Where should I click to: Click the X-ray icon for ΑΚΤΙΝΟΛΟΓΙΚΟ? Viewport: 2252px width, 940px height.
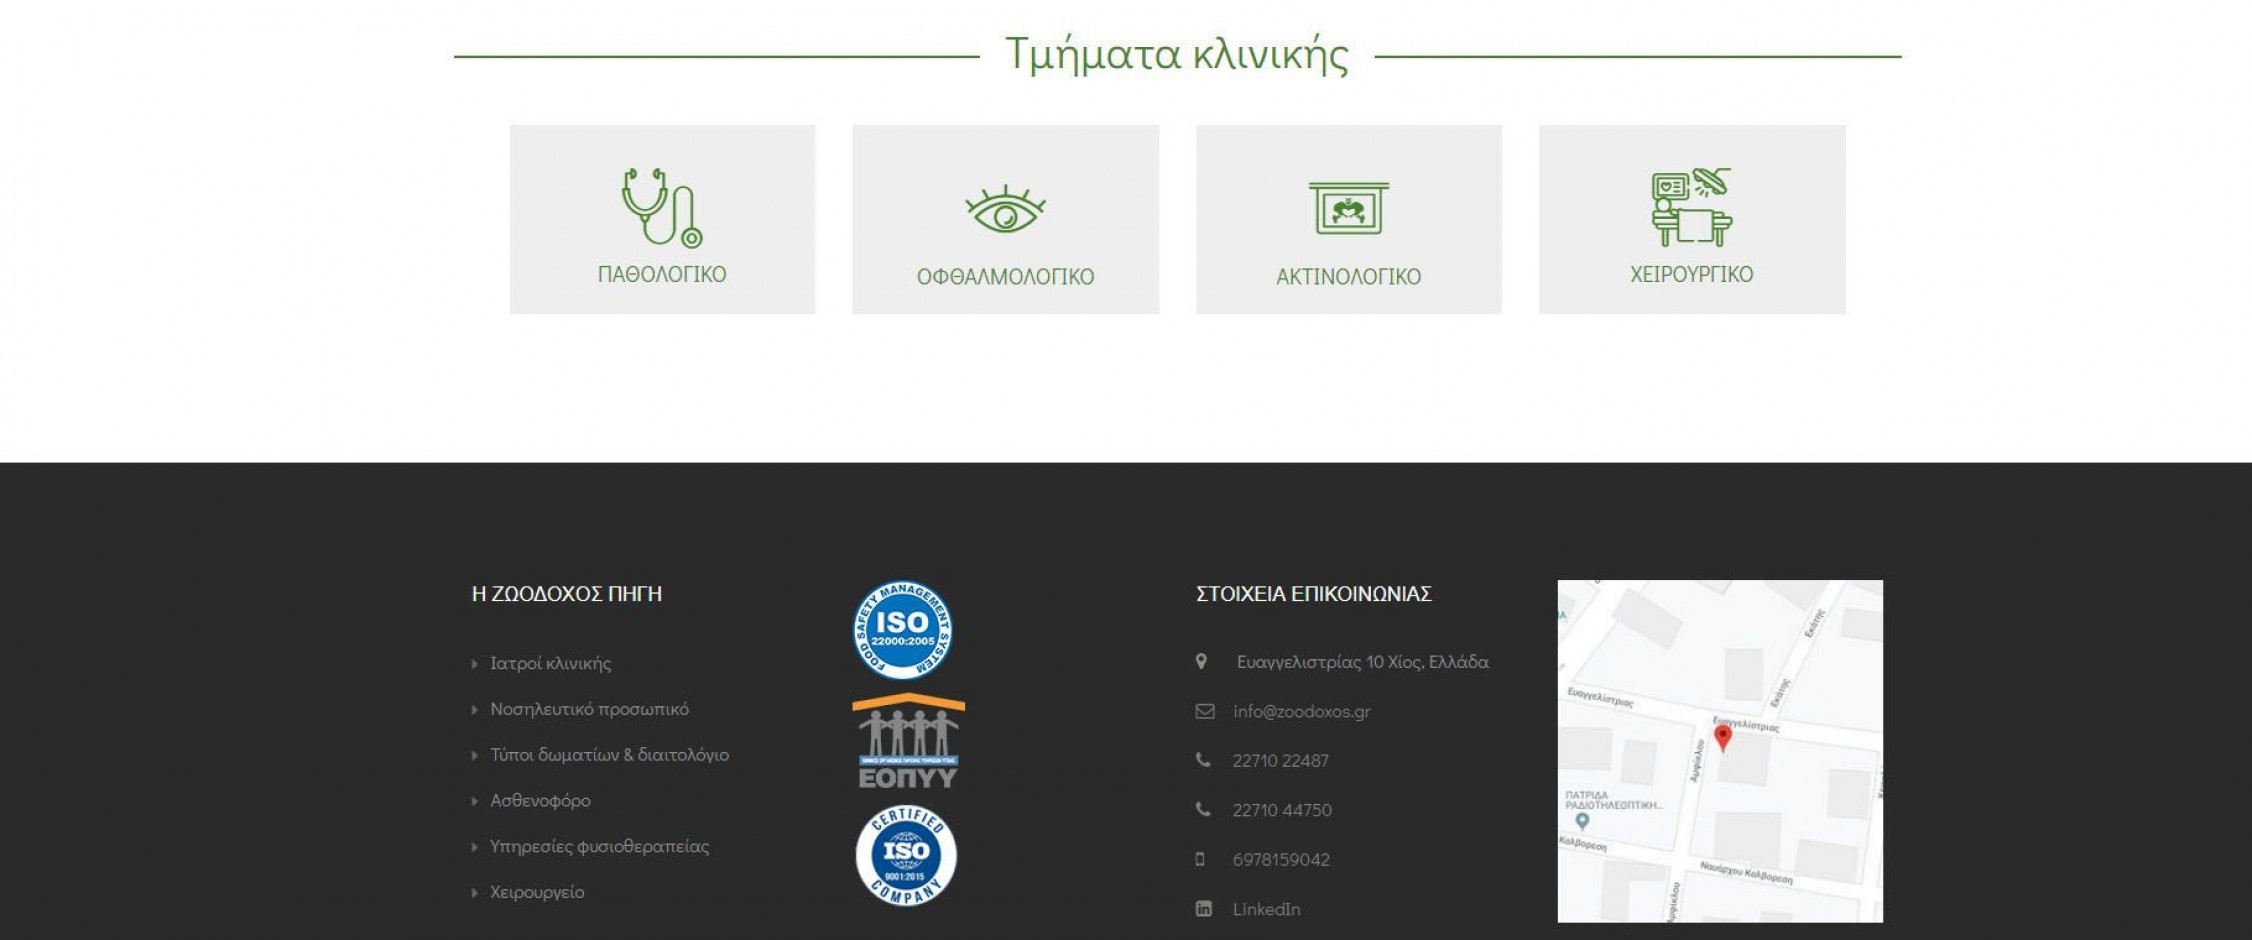coord(1348,208)
